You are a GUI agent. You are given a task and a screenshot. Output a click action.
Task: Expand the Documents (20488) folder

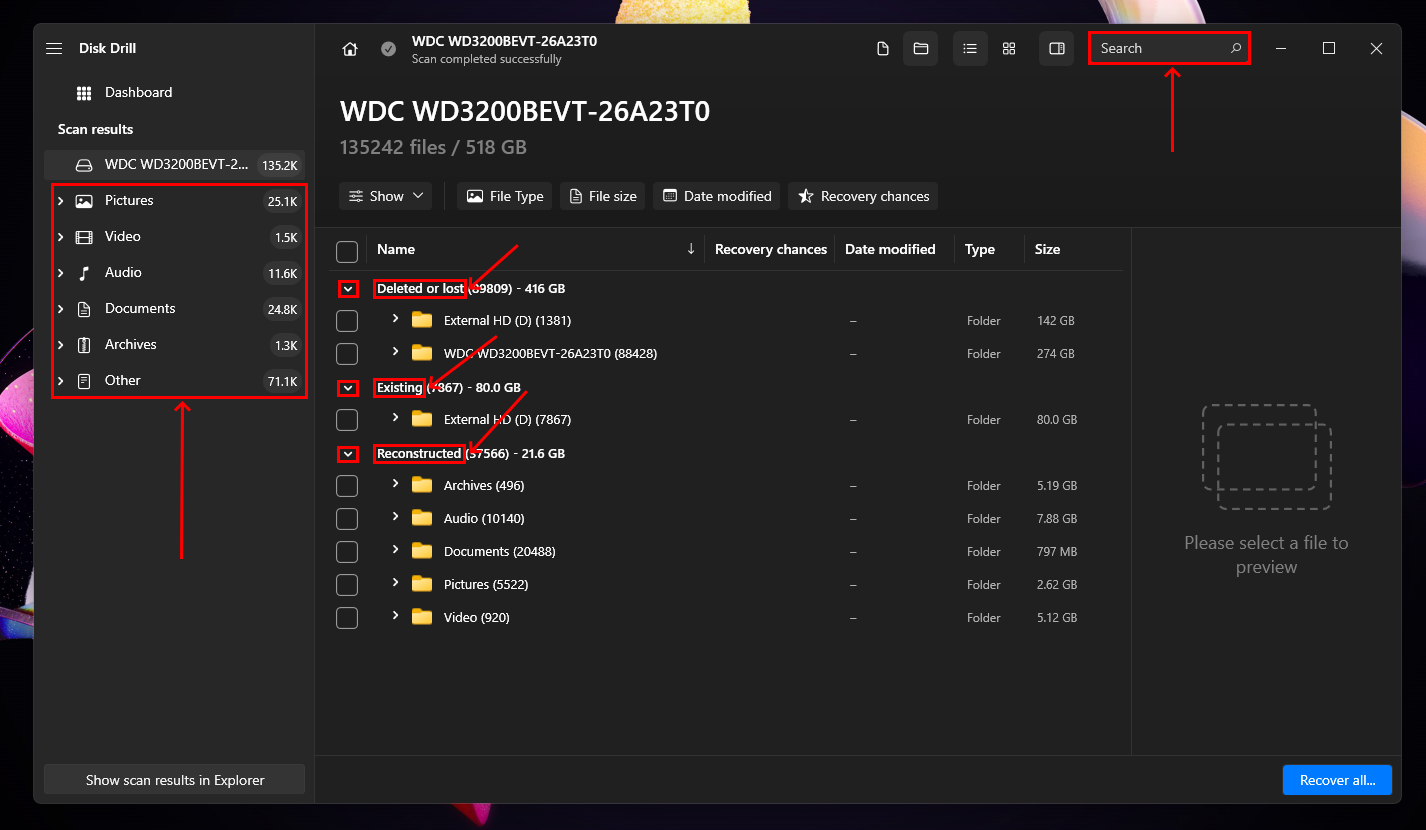click(x=395, y=551)
